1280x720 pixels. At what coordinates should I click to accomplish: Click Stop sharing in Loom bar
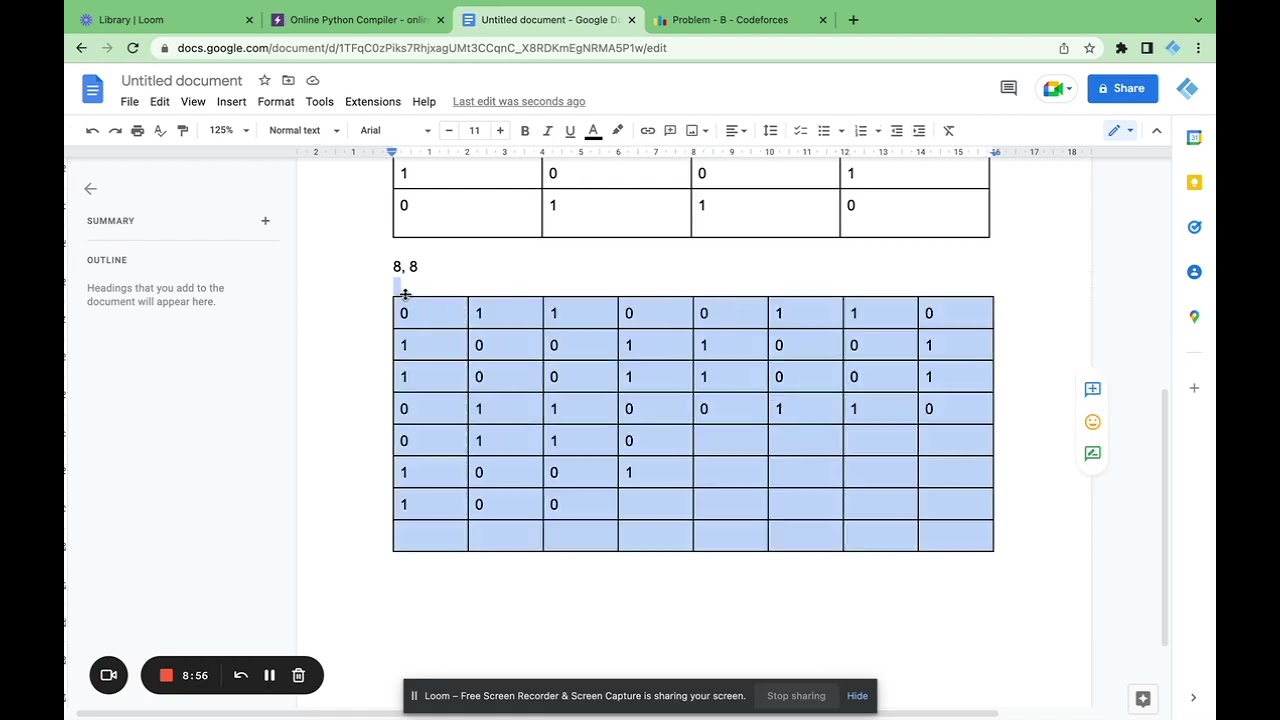(x=796, y=696)
